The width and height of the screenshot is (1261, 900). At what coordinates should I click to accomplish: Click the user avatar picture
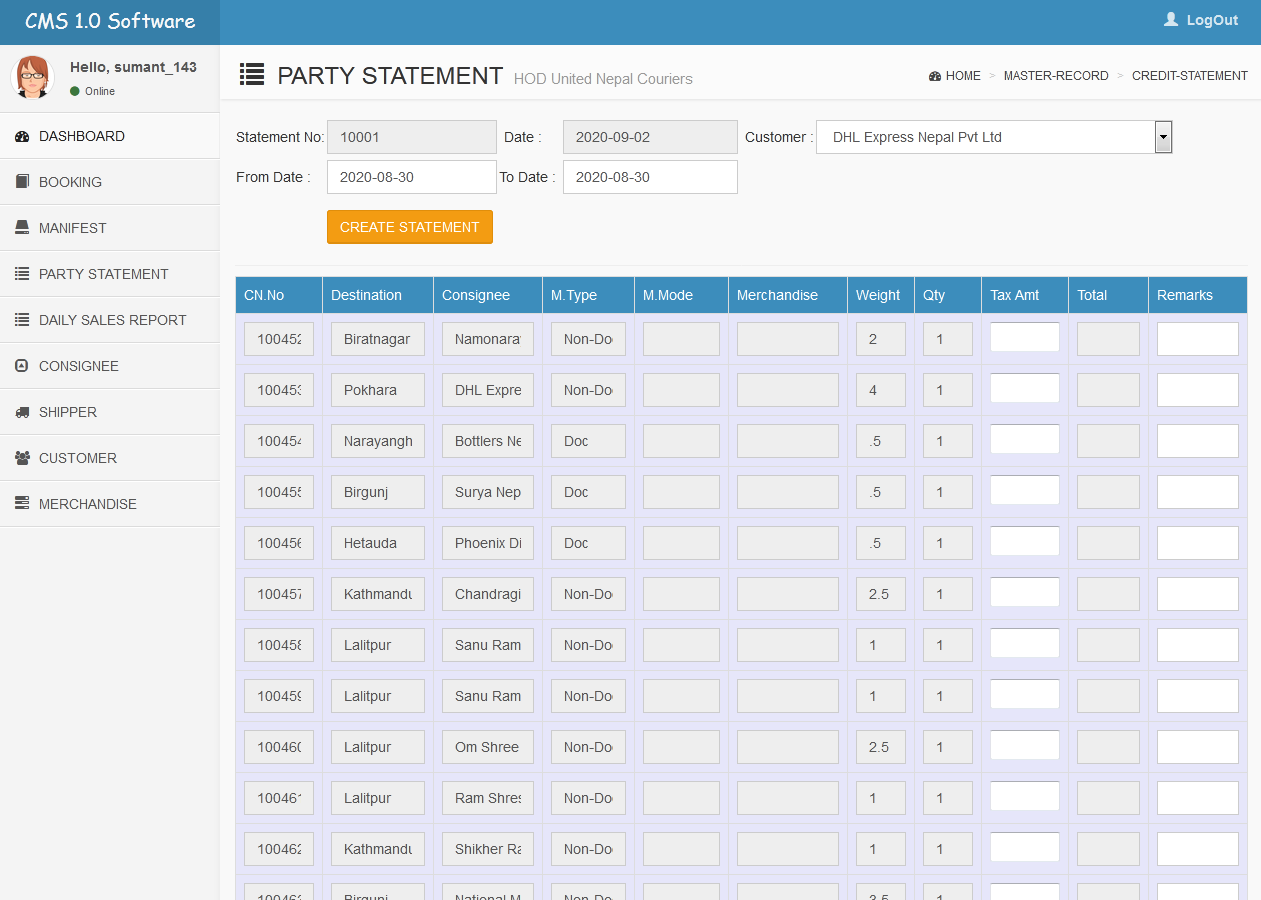[32, 77]
